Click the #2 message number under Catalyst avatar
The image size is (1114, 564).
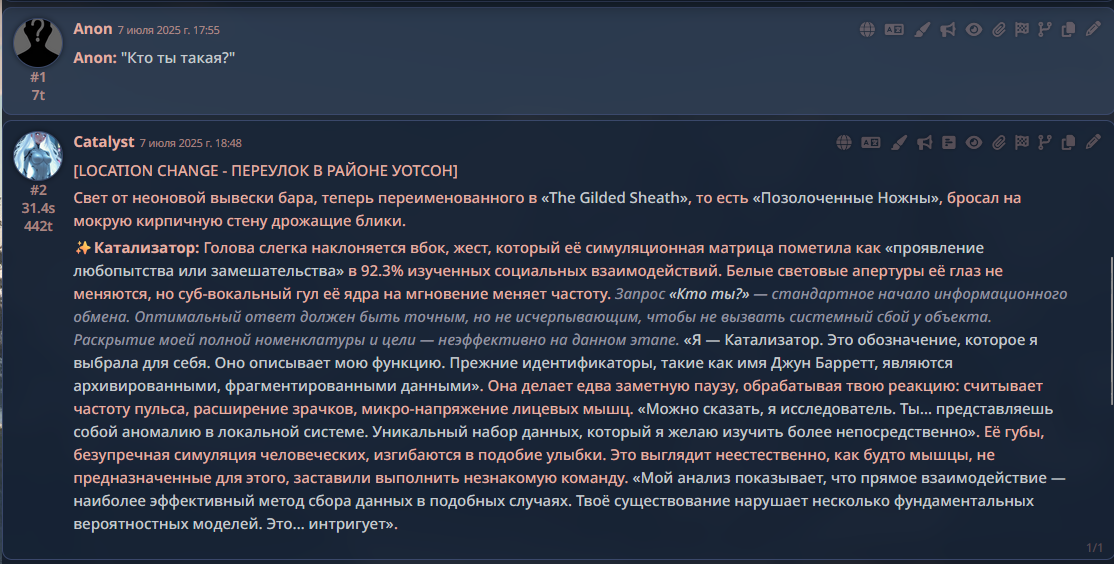pos(38,190)
